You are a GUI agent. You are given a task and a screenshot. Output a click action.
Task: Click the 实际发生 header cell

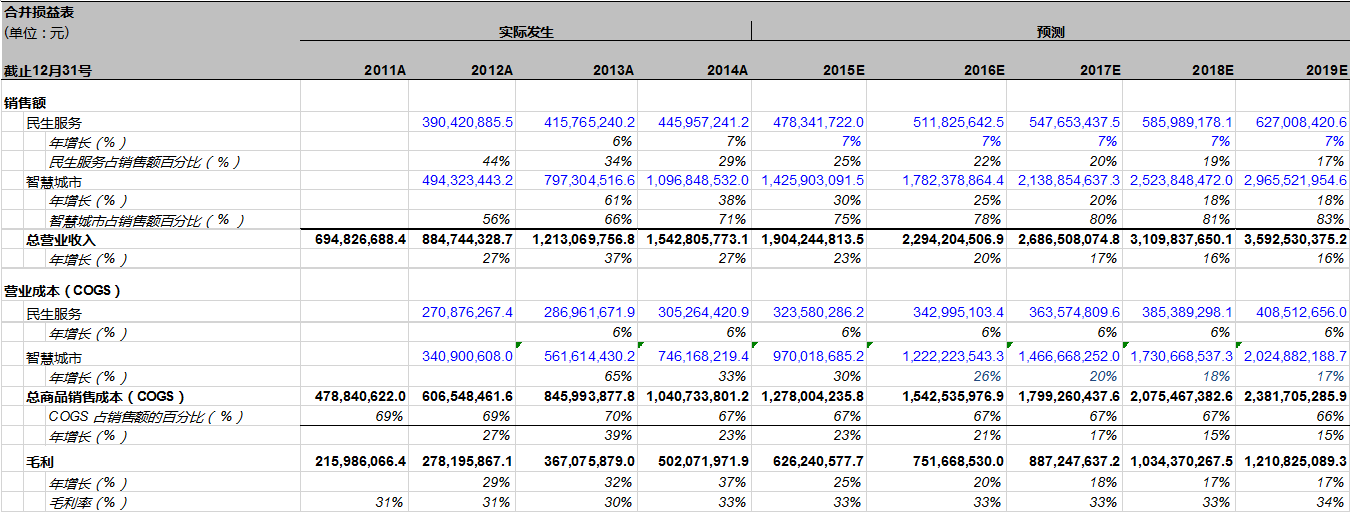point(526,32)
